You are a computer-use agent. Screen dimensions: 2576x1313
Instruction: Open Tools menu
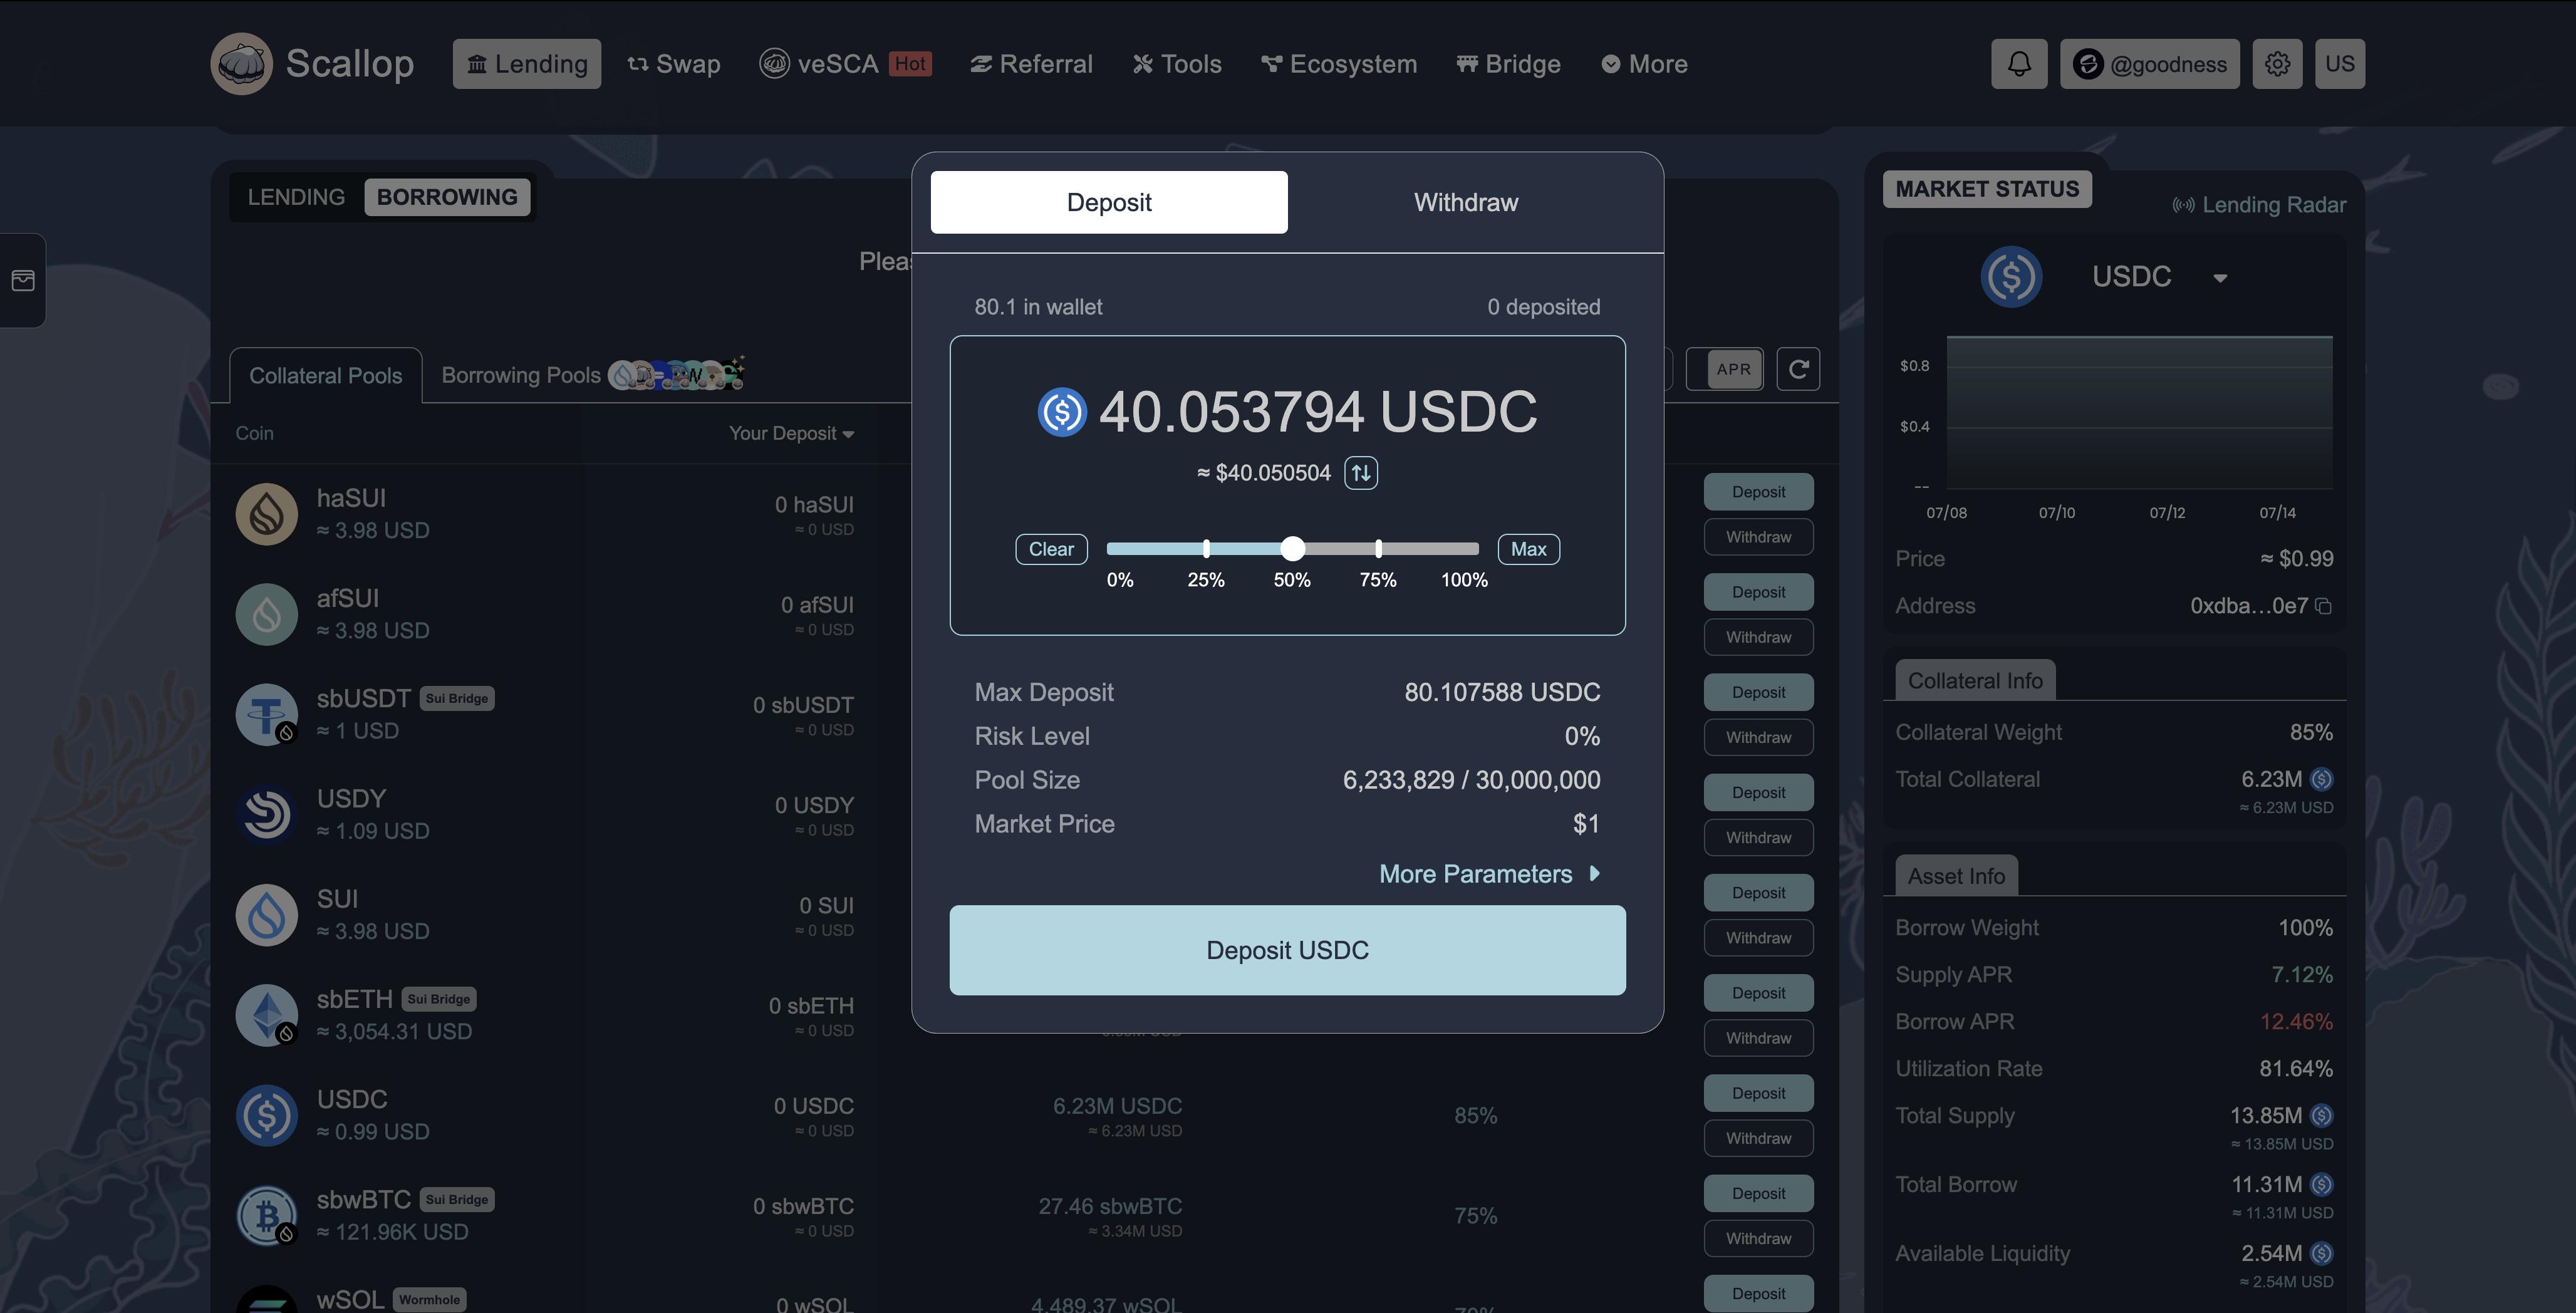click(x=1177, y=64)
